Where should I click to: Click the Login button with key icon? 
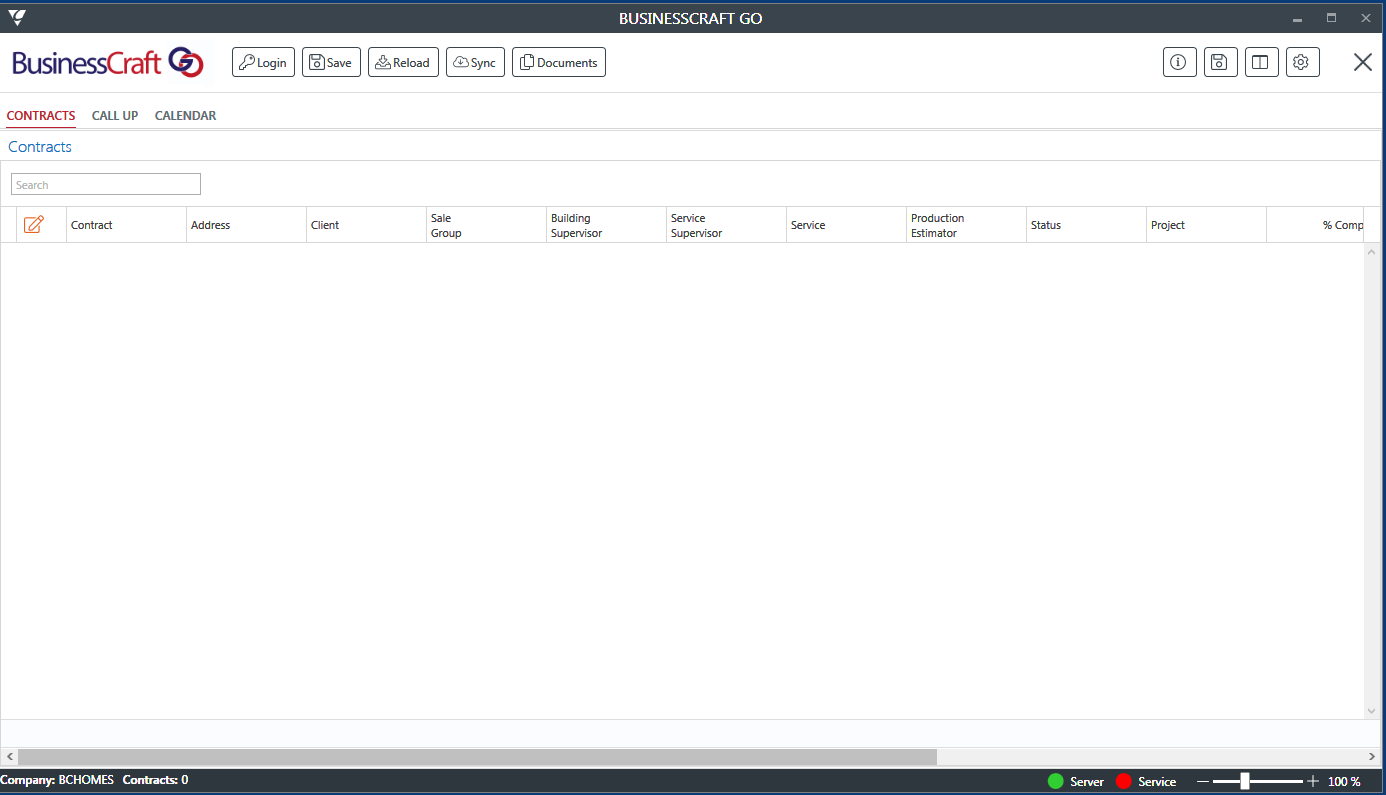click(x=263, y=62)
